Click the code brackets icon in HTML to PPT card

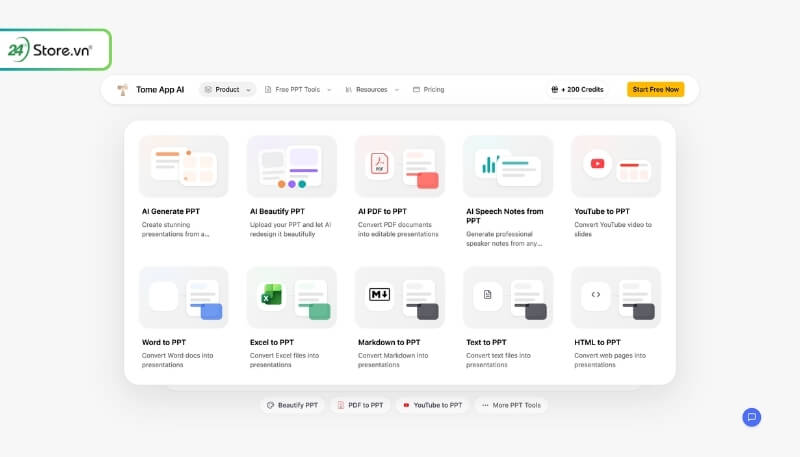(596, 294)
